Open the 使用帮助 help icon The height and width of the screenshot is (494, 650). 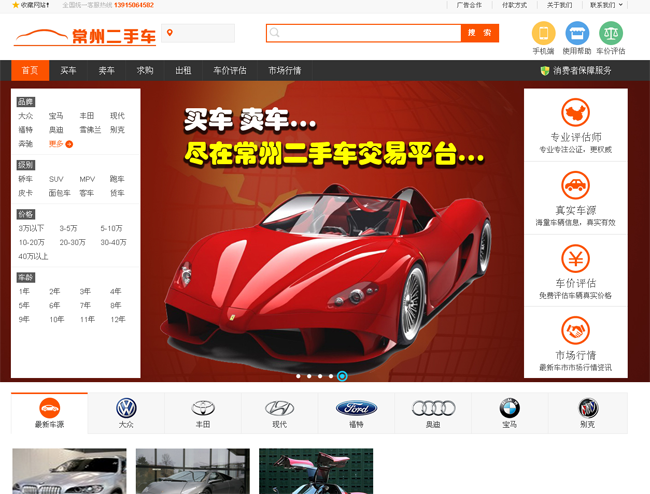577,33
